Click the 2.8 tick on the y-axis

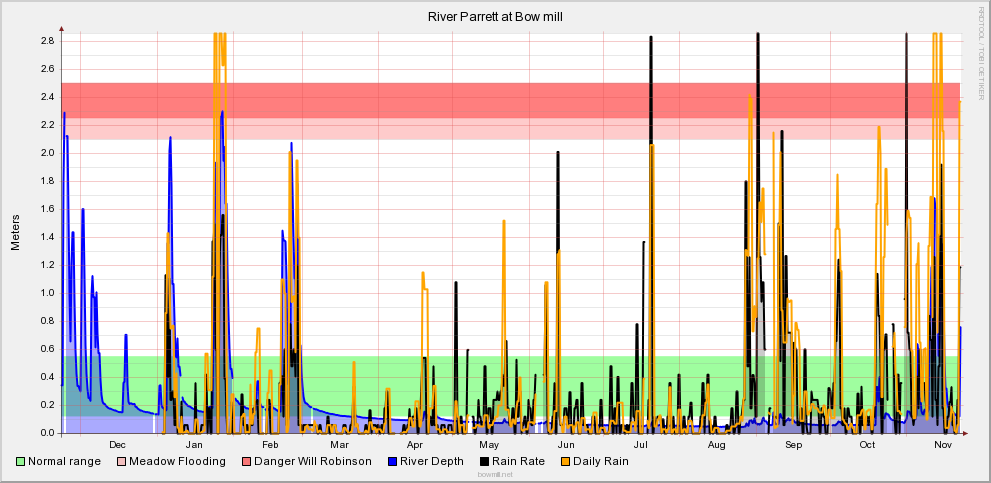(x=46, y=41)
